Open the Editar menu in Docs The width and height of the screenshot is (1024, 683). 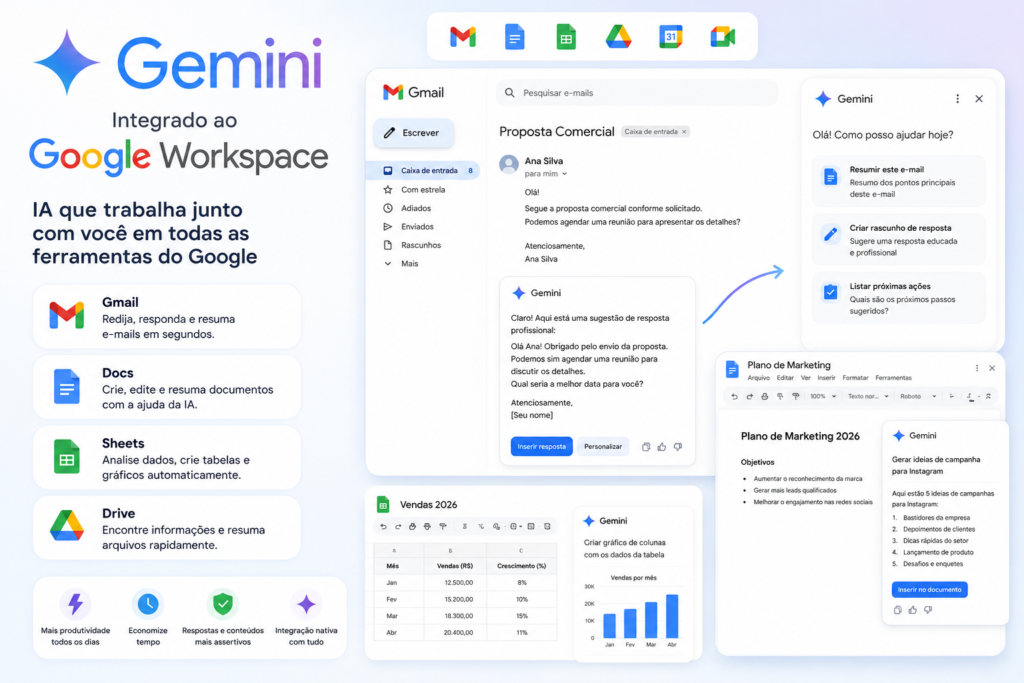(785, 378)
